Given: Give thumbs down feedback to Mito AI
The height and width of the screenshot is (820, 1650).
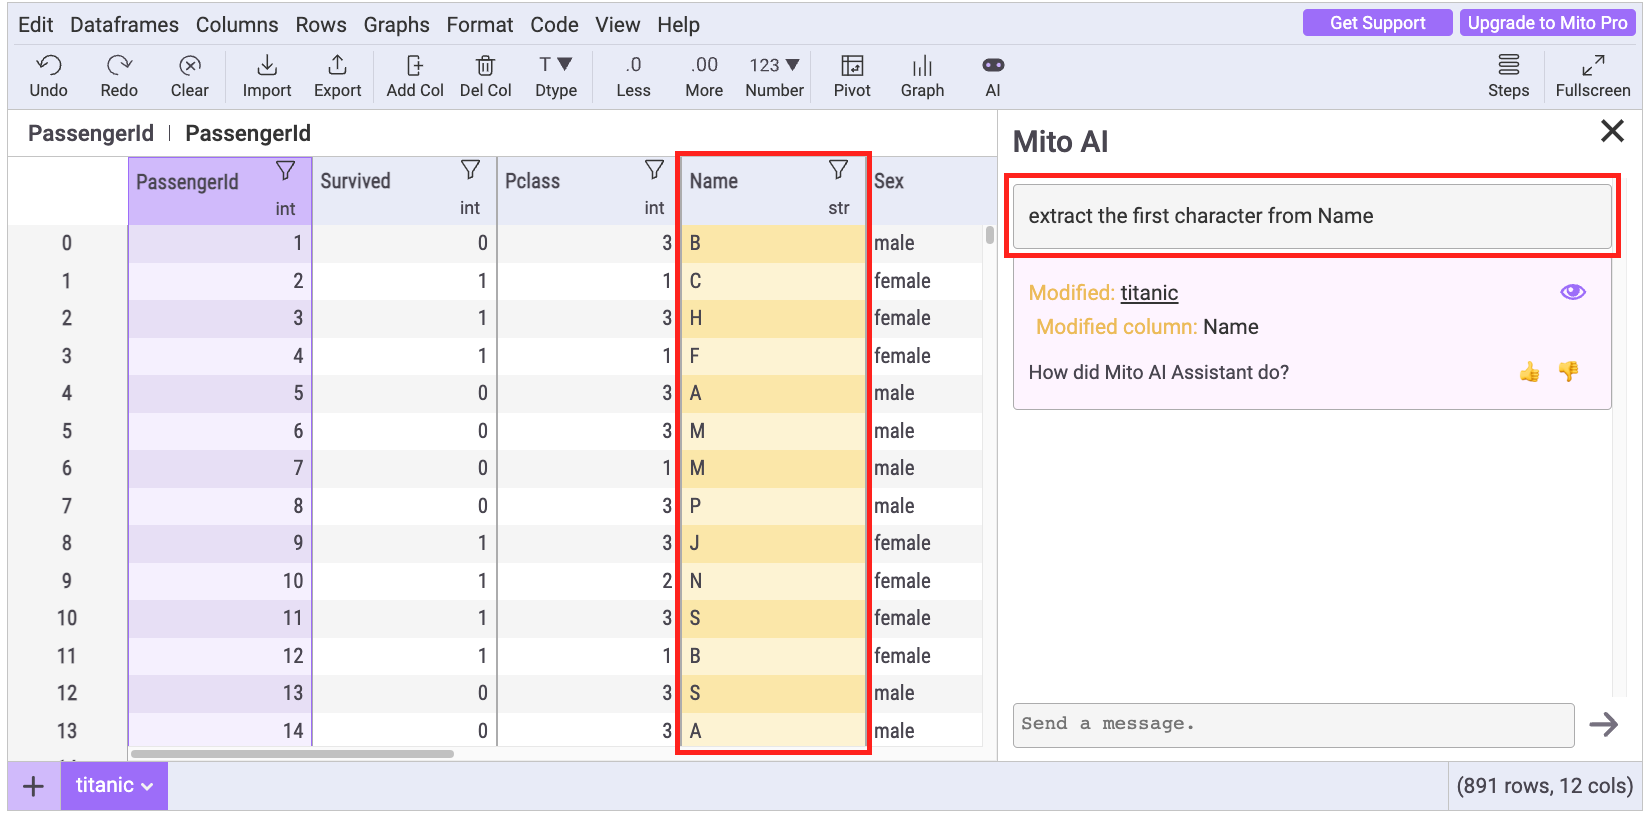Looking at the screenshot, I should tap(1568, 372).
